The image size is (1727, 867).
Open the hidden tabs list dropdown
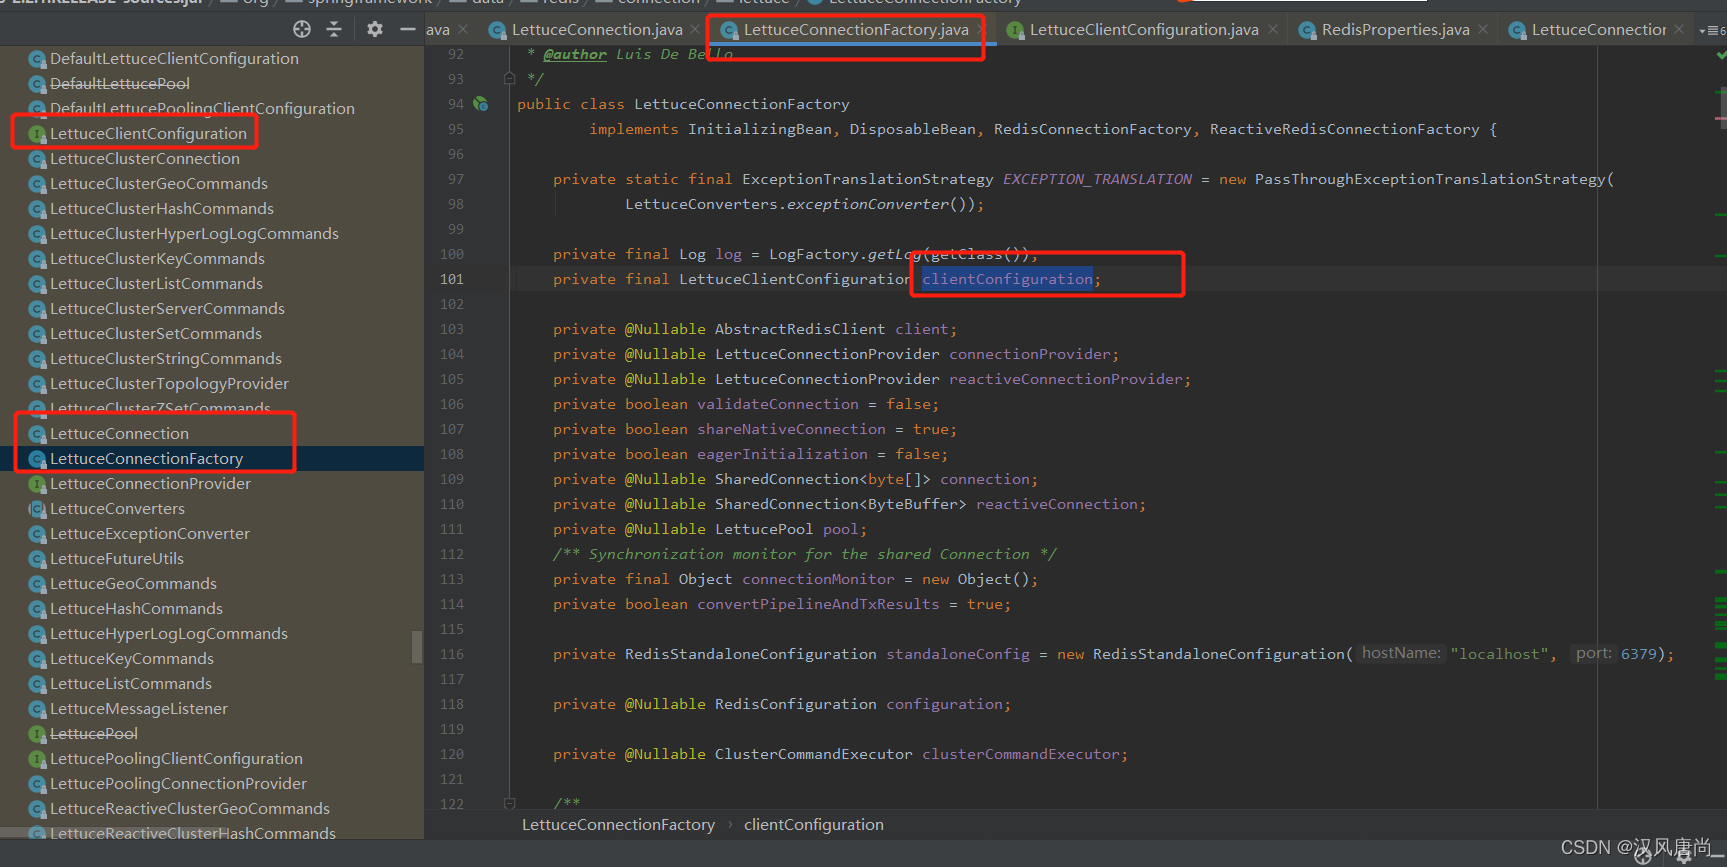click(x=1711, y=30)
